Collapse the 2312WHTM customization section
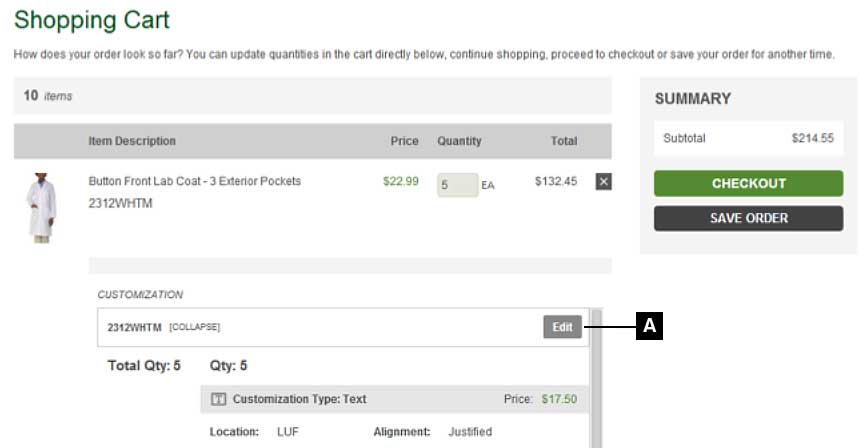This screenshot has height=448, width=859. point(194,328)
